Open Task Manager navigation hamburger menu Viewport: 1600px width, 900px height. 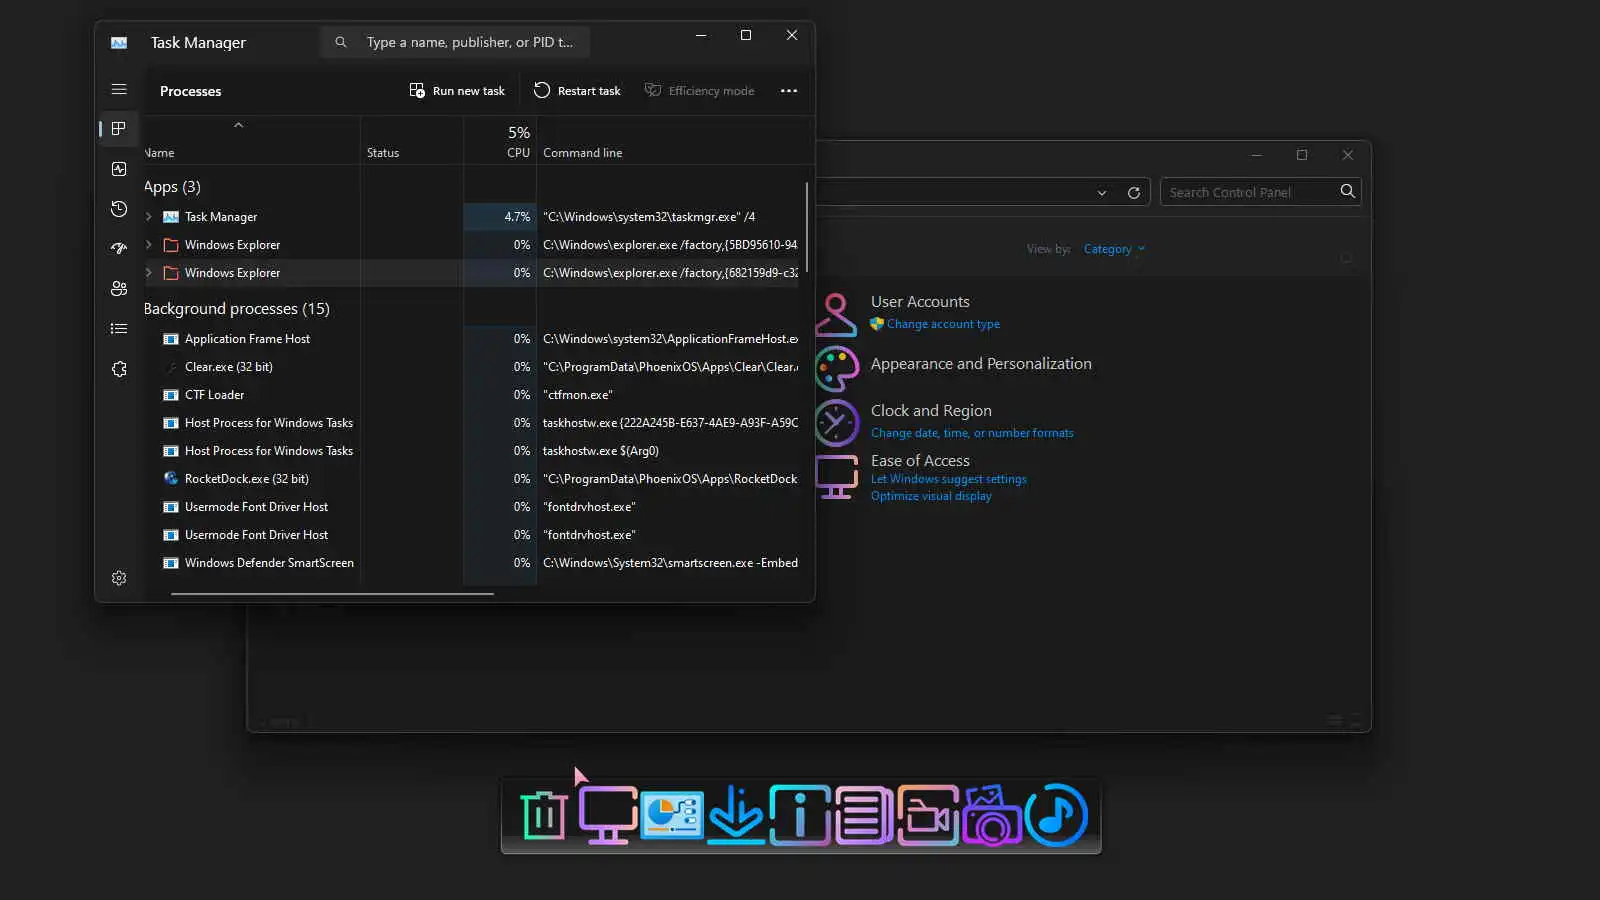tap(119, 90)
